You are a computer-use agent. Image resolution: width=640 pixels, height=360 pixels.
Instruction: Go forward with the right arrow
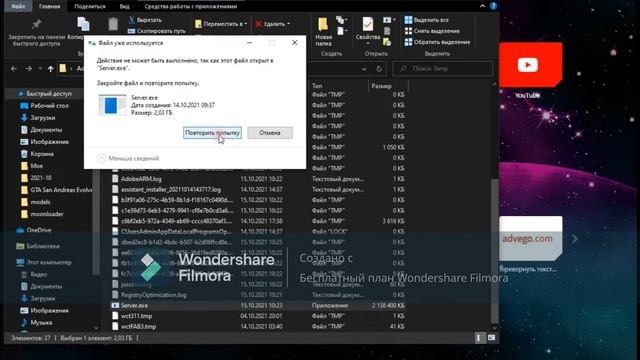[29, 69]
